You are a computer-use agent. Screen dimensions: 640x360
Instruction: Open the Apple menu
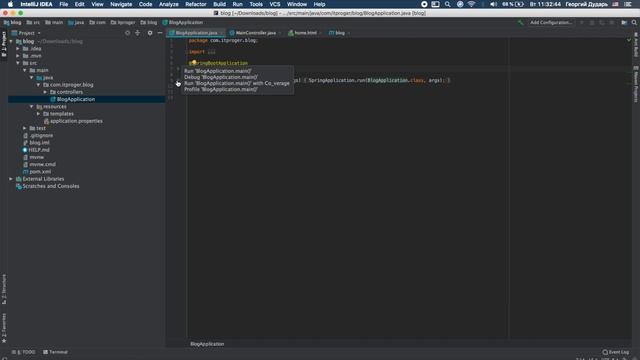click(10, 4)
